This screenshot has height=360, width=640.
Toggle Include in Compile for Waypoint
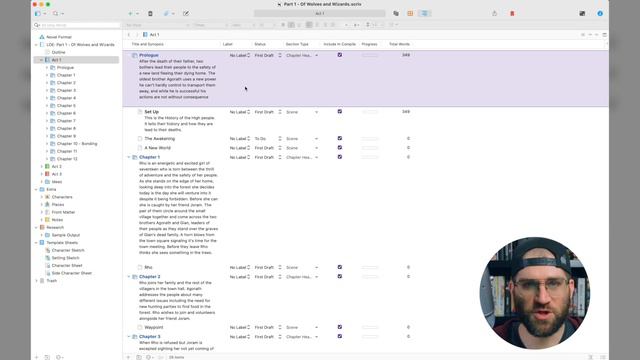click(x=340, y=327)
